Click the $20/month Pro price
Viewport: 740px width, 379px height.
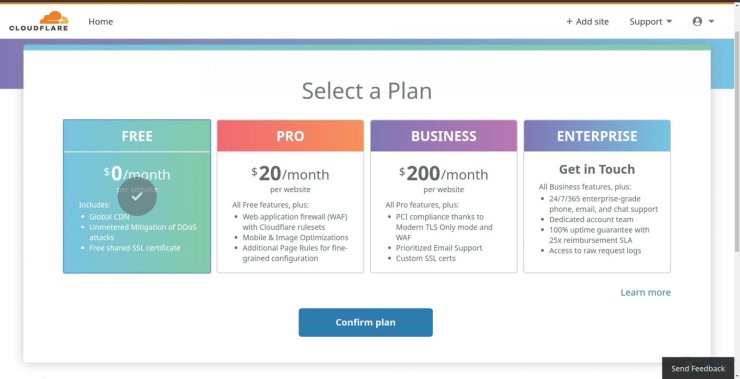tap(290, 174)
